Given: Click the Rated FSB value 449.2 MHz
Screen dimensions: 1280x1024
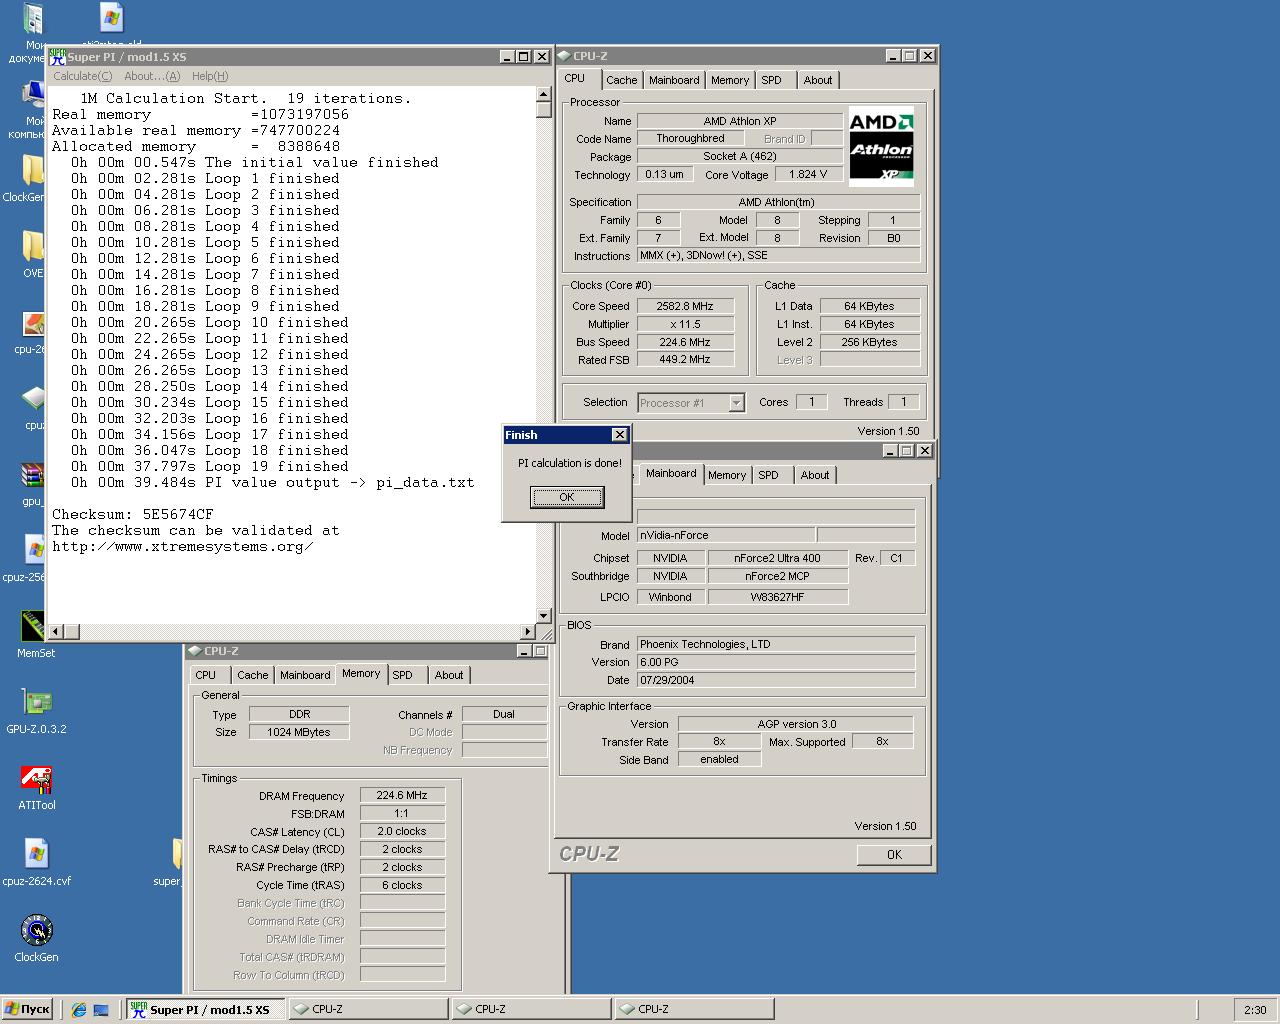Looking at the screenshot, I should (685, 359).
